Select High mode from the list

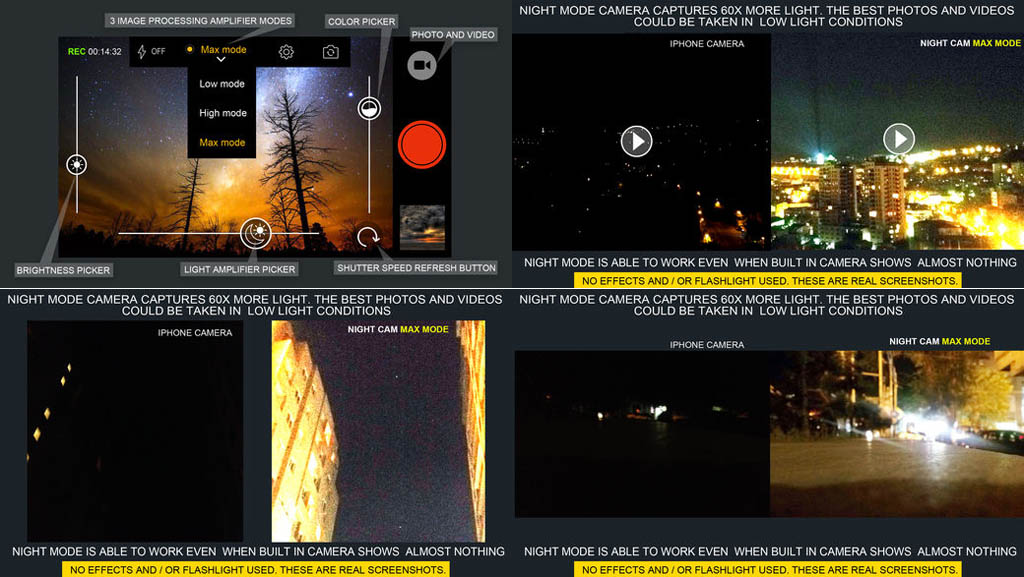click(222, 113)
